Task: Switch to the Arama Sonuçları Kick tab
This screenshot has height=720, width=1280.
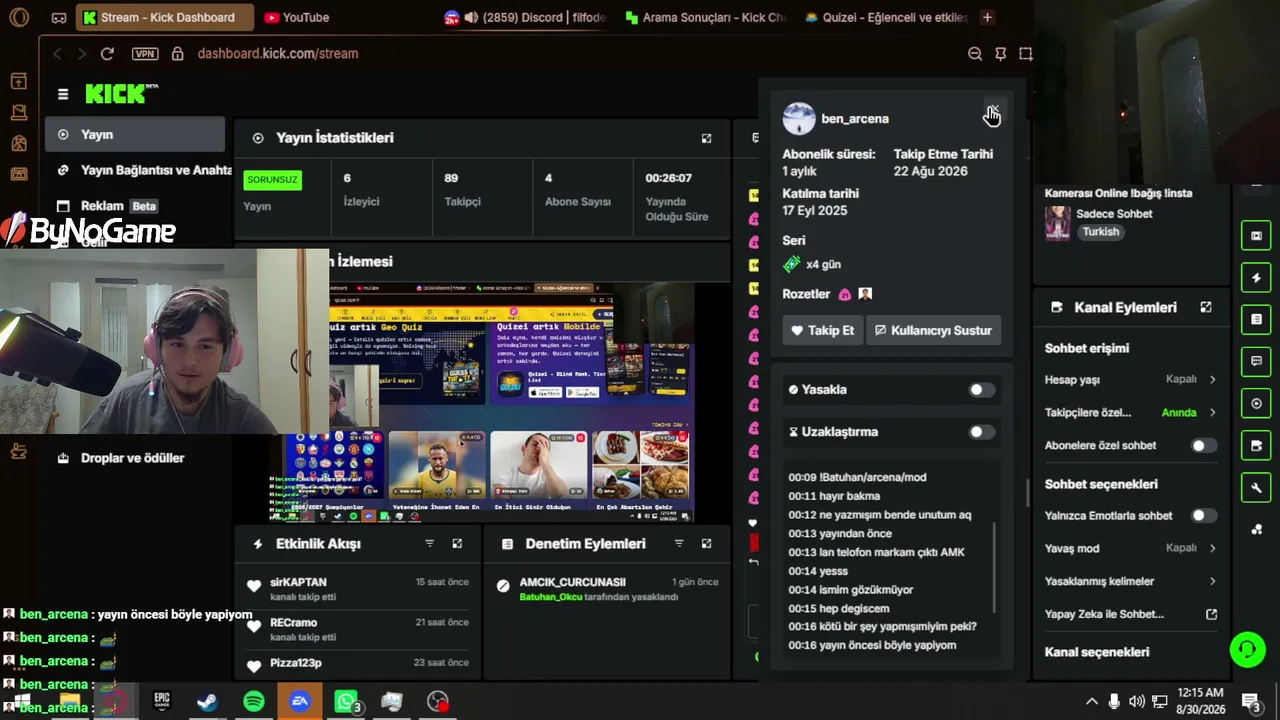Action: pos(705,17)
